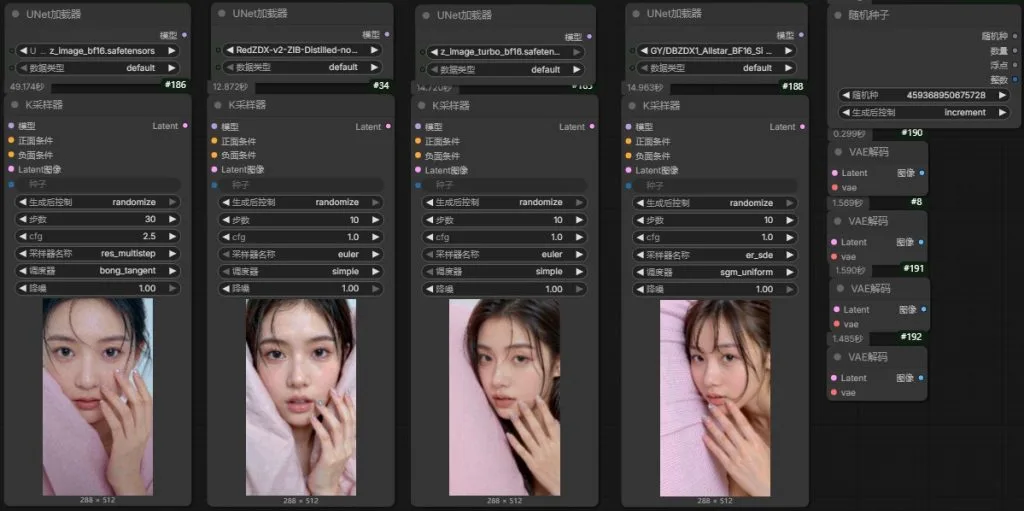Screen dimensions: 1024x511
Task: Open the RedZDX-v2-ZIB-Distilled model dropdown
Action: coord(302,50)
